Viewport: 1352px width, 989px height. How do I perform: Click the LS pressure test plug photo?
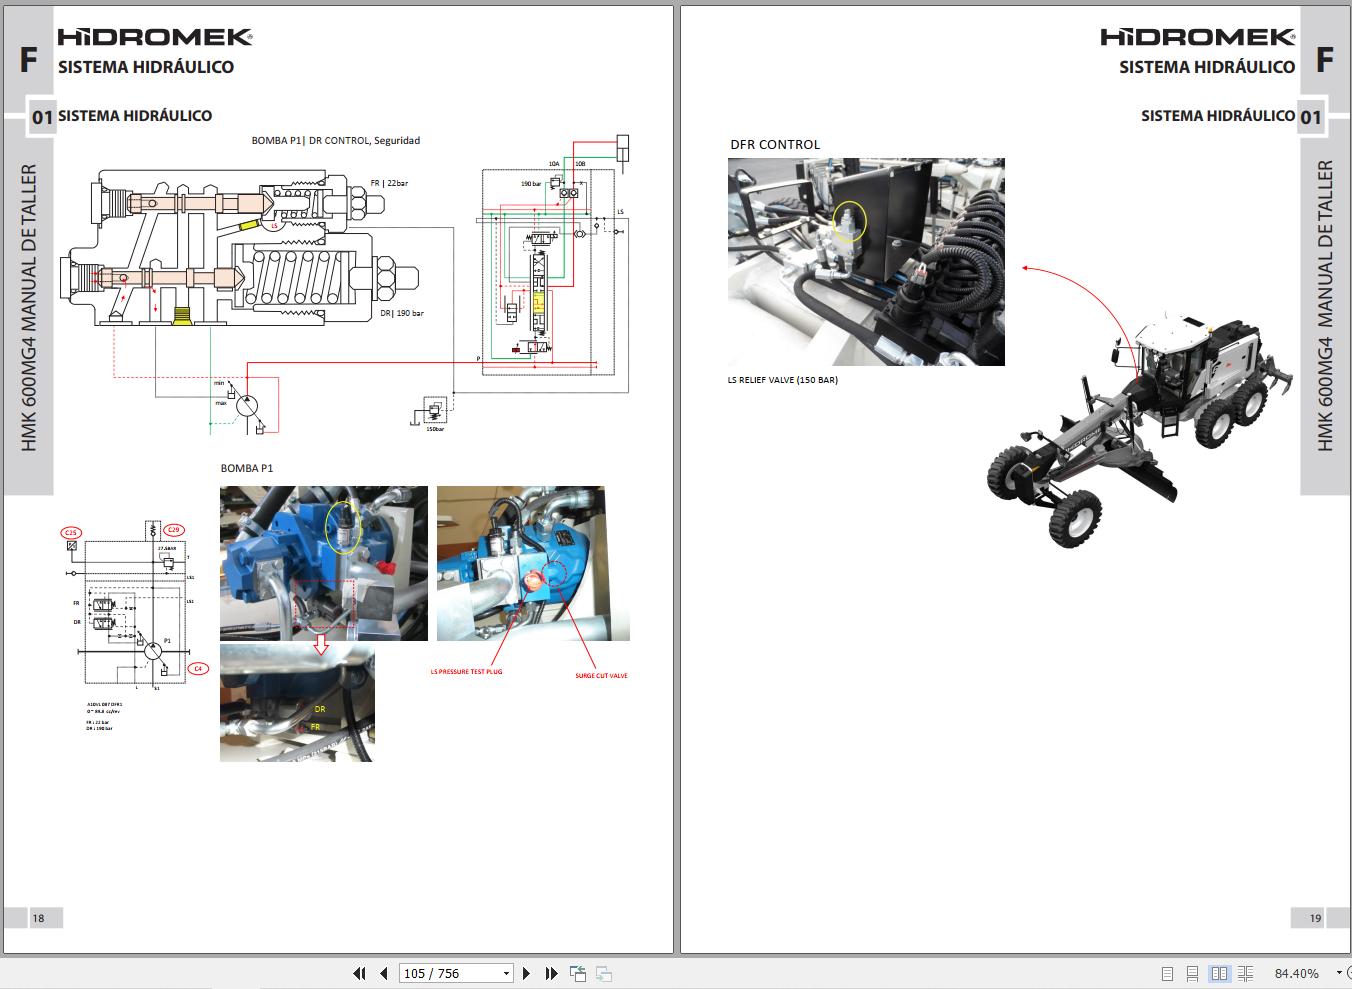pos(533,563)
